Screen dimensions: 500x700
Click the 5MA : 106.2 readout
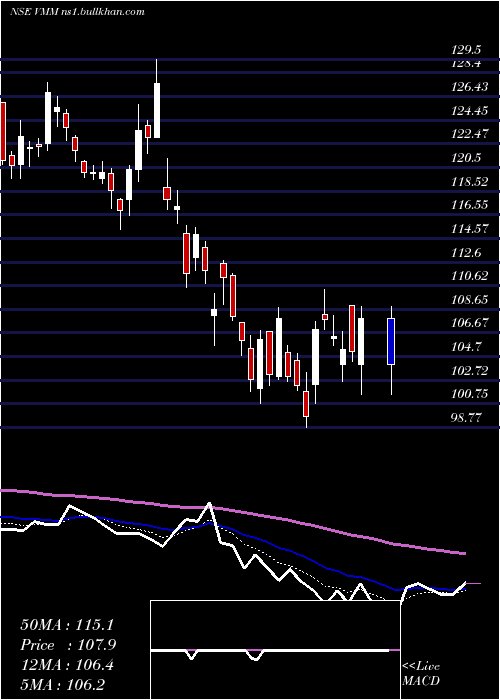(63, 685)
